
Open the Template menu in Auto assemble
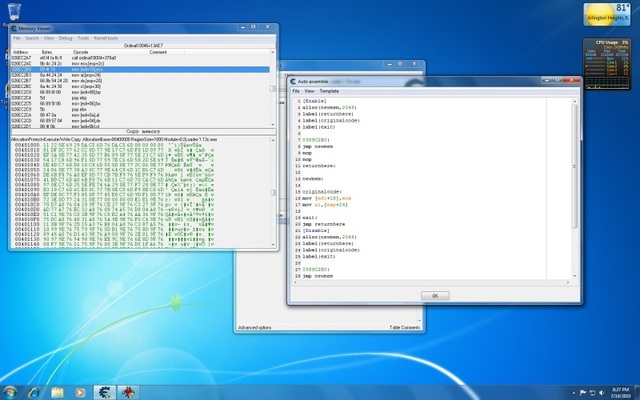pyautogui.click(x=329, y=90)
